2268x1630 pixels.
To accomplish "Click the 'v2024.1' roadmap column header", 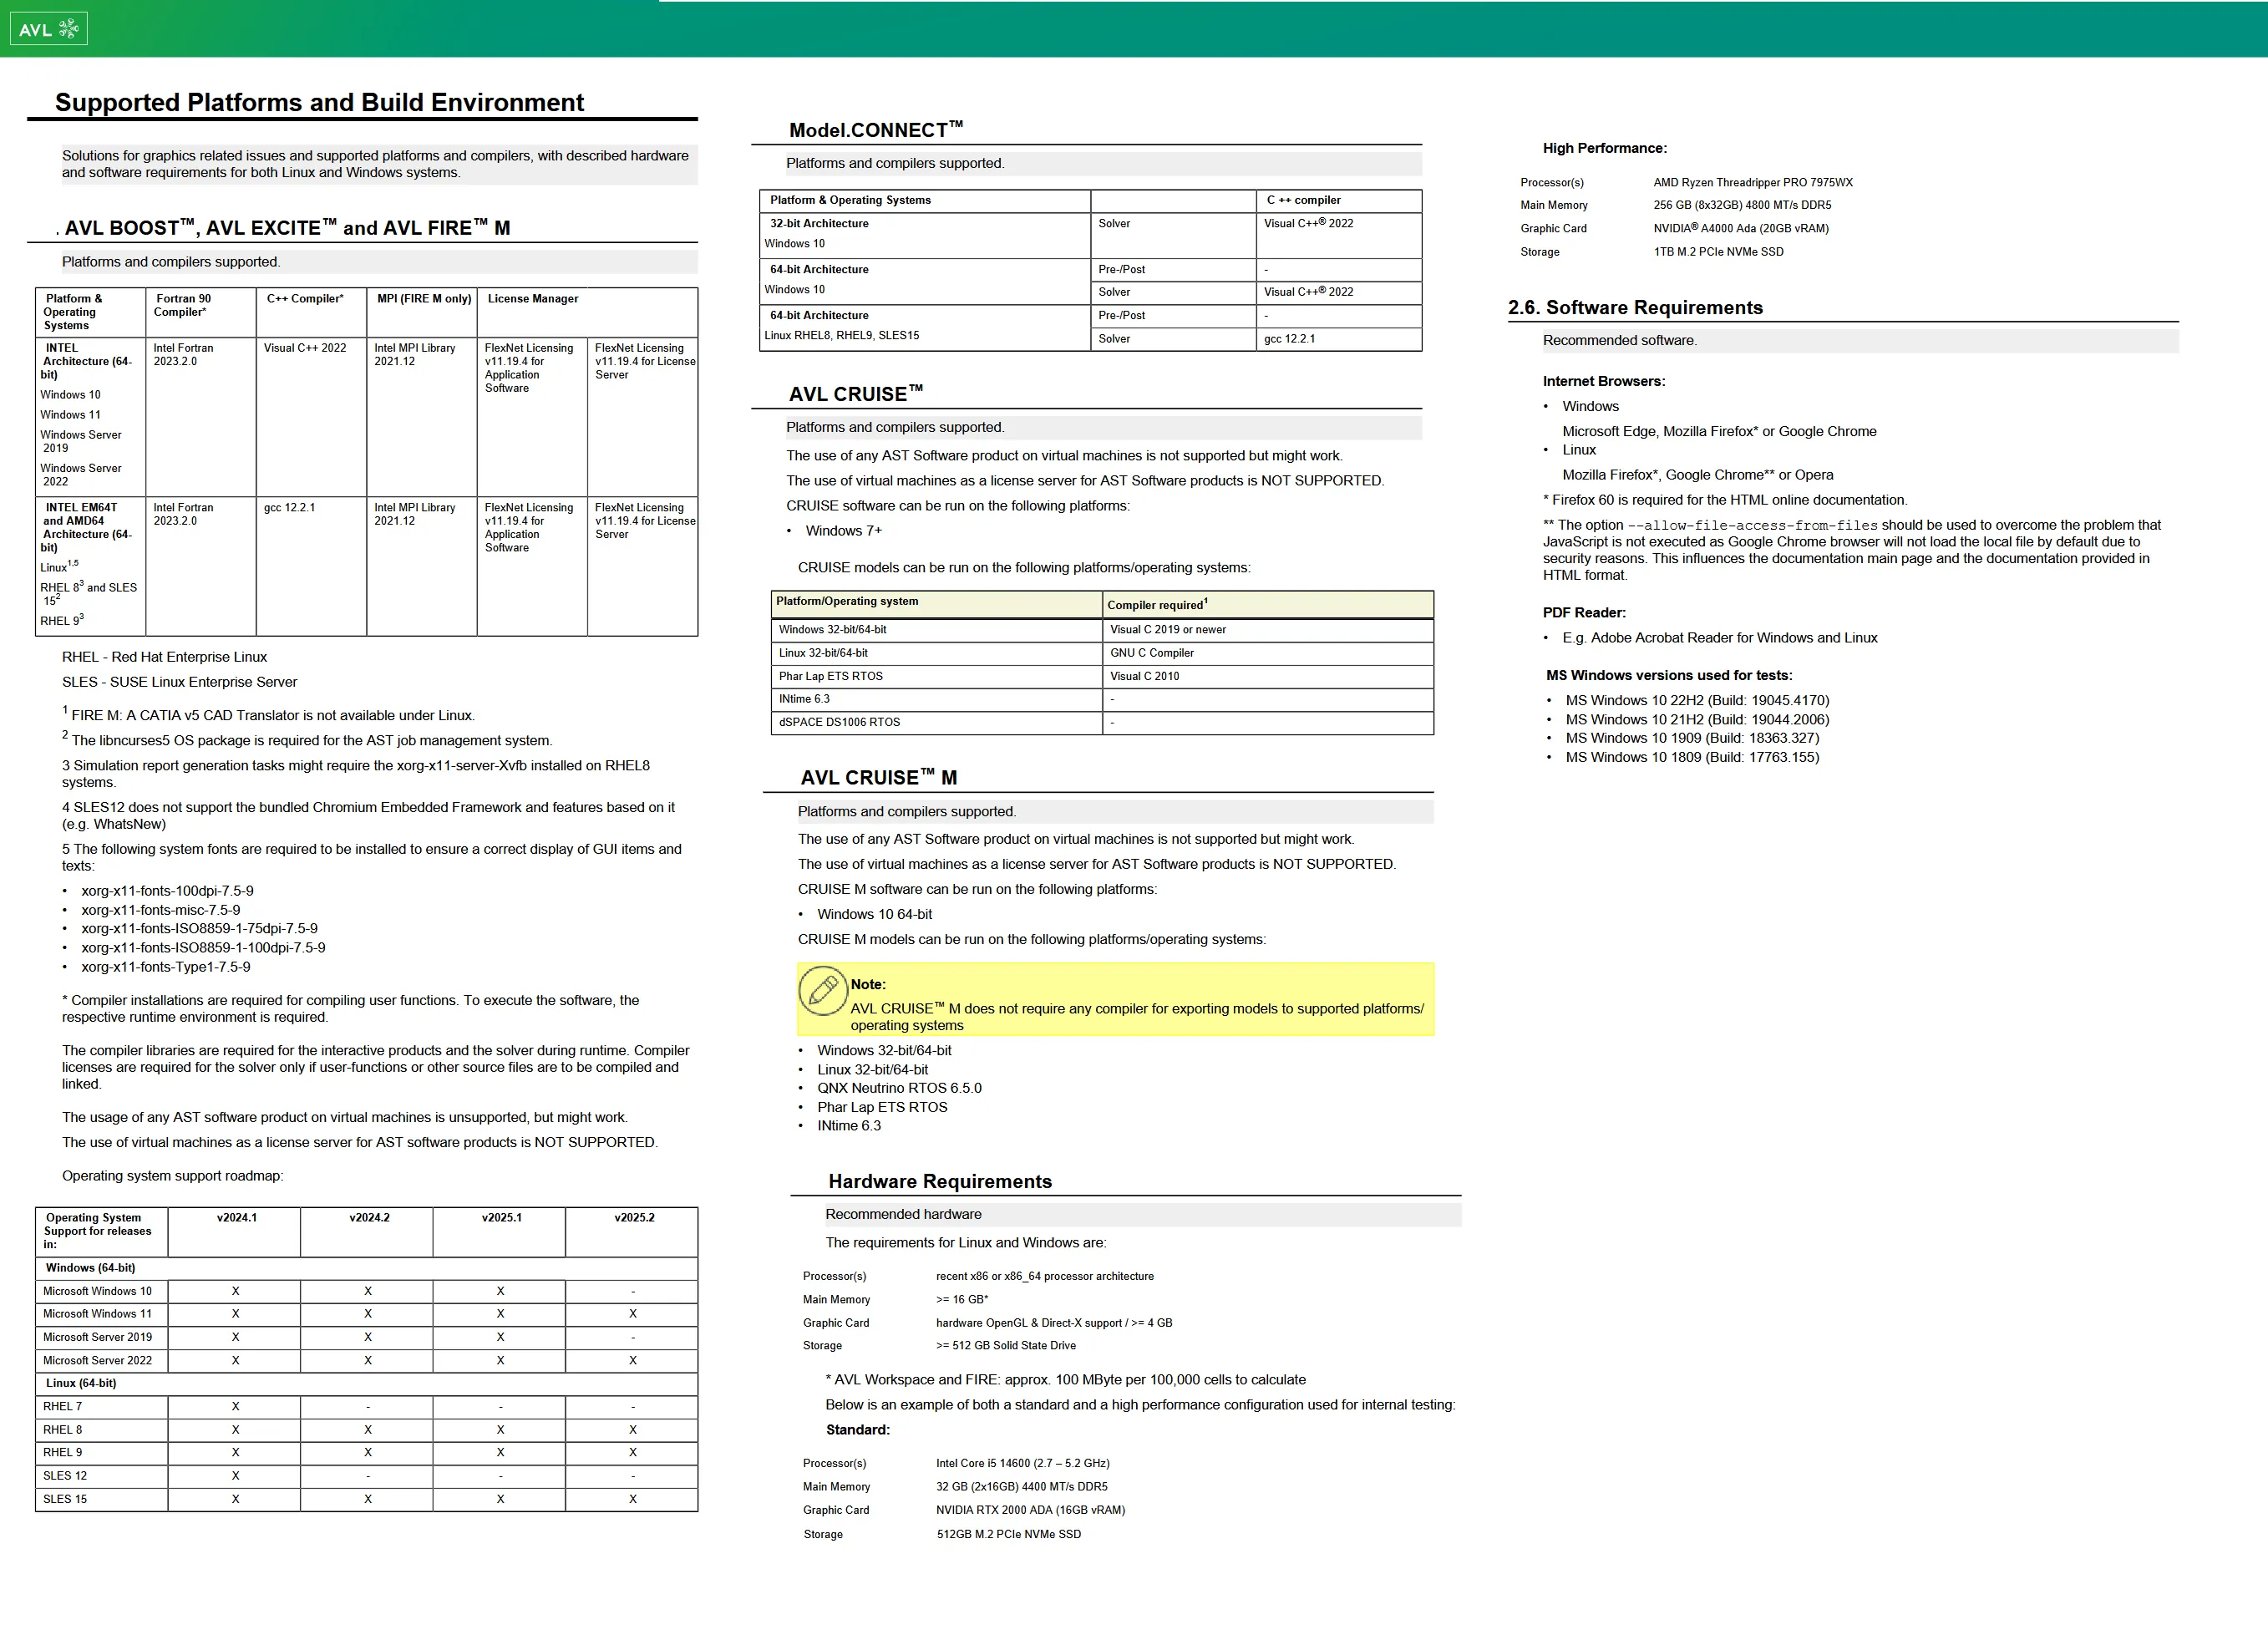I will (x=236, y=1218).
